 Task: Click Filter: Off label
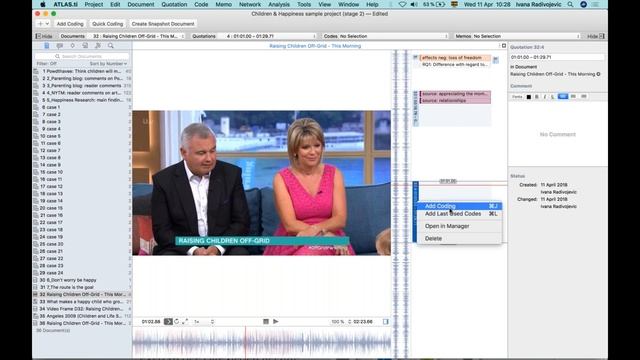pyautogui.click(x=47, y=64)
